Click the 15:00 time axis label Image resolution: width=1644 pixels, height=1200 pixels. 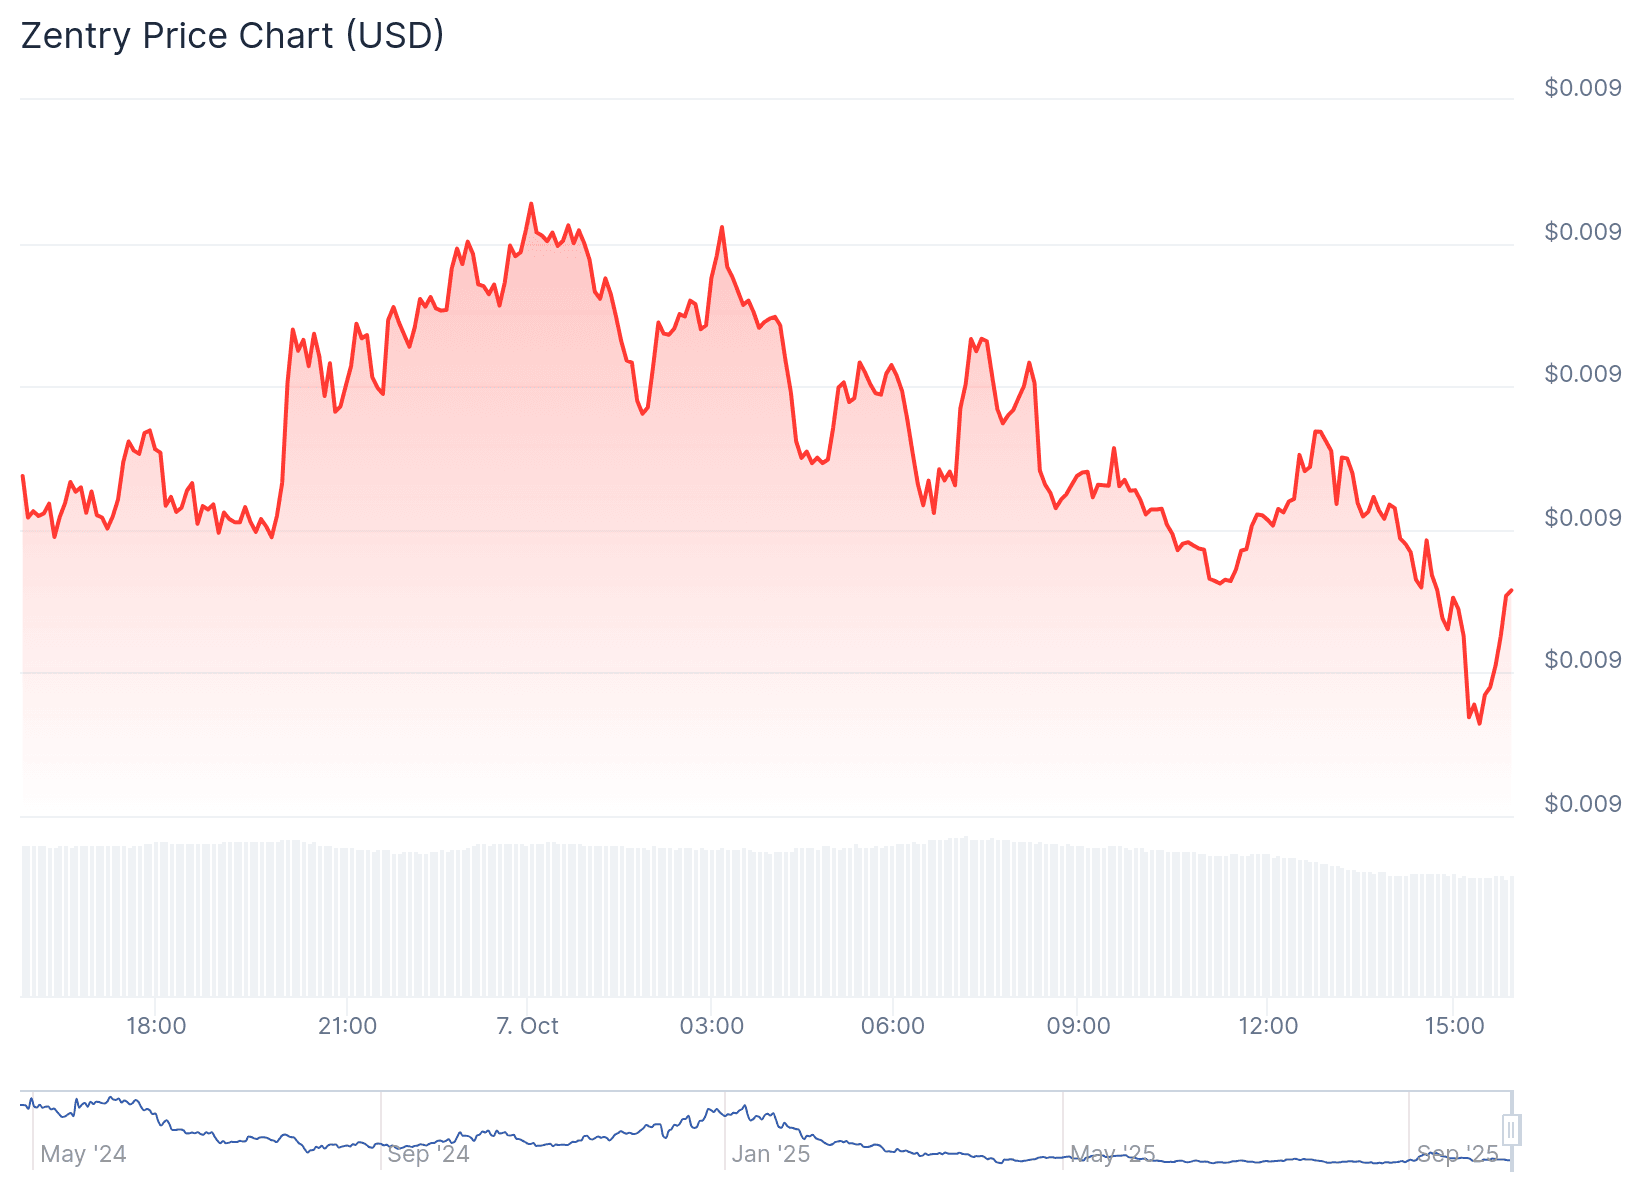pyautogui.click(x=1454, y=1026)
